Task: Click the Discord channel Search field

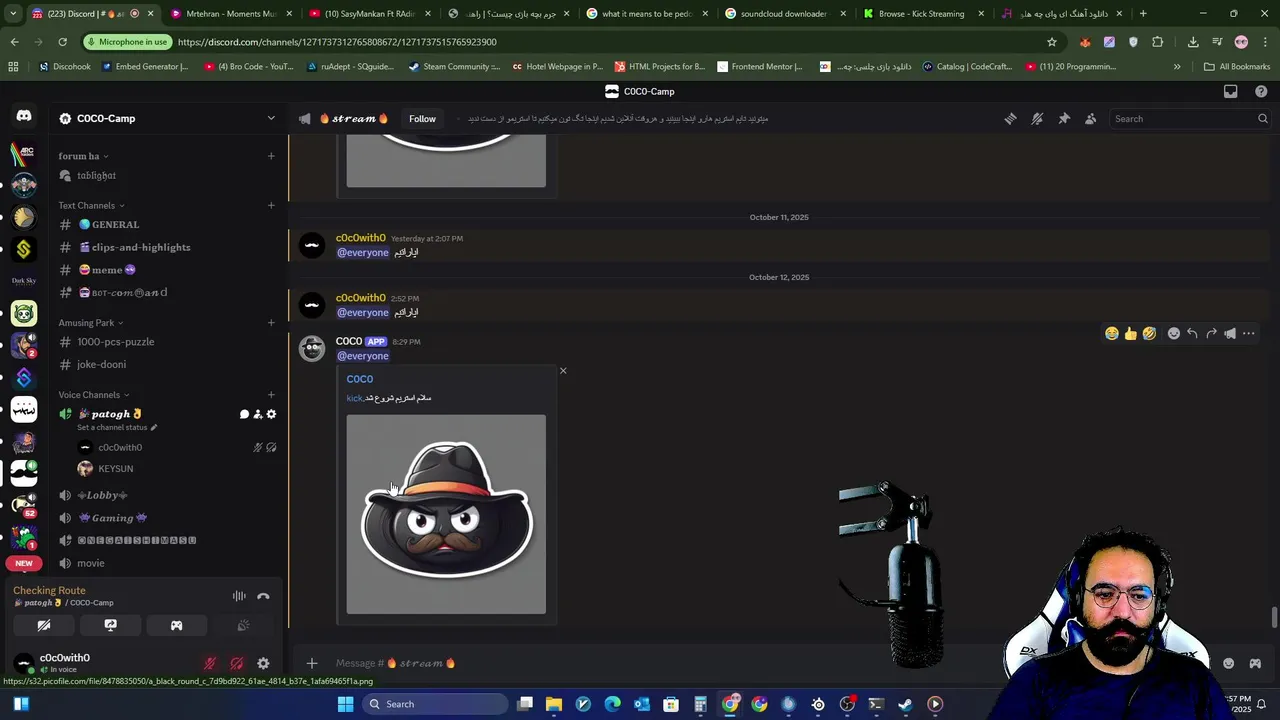Action: coord(1190,119)
